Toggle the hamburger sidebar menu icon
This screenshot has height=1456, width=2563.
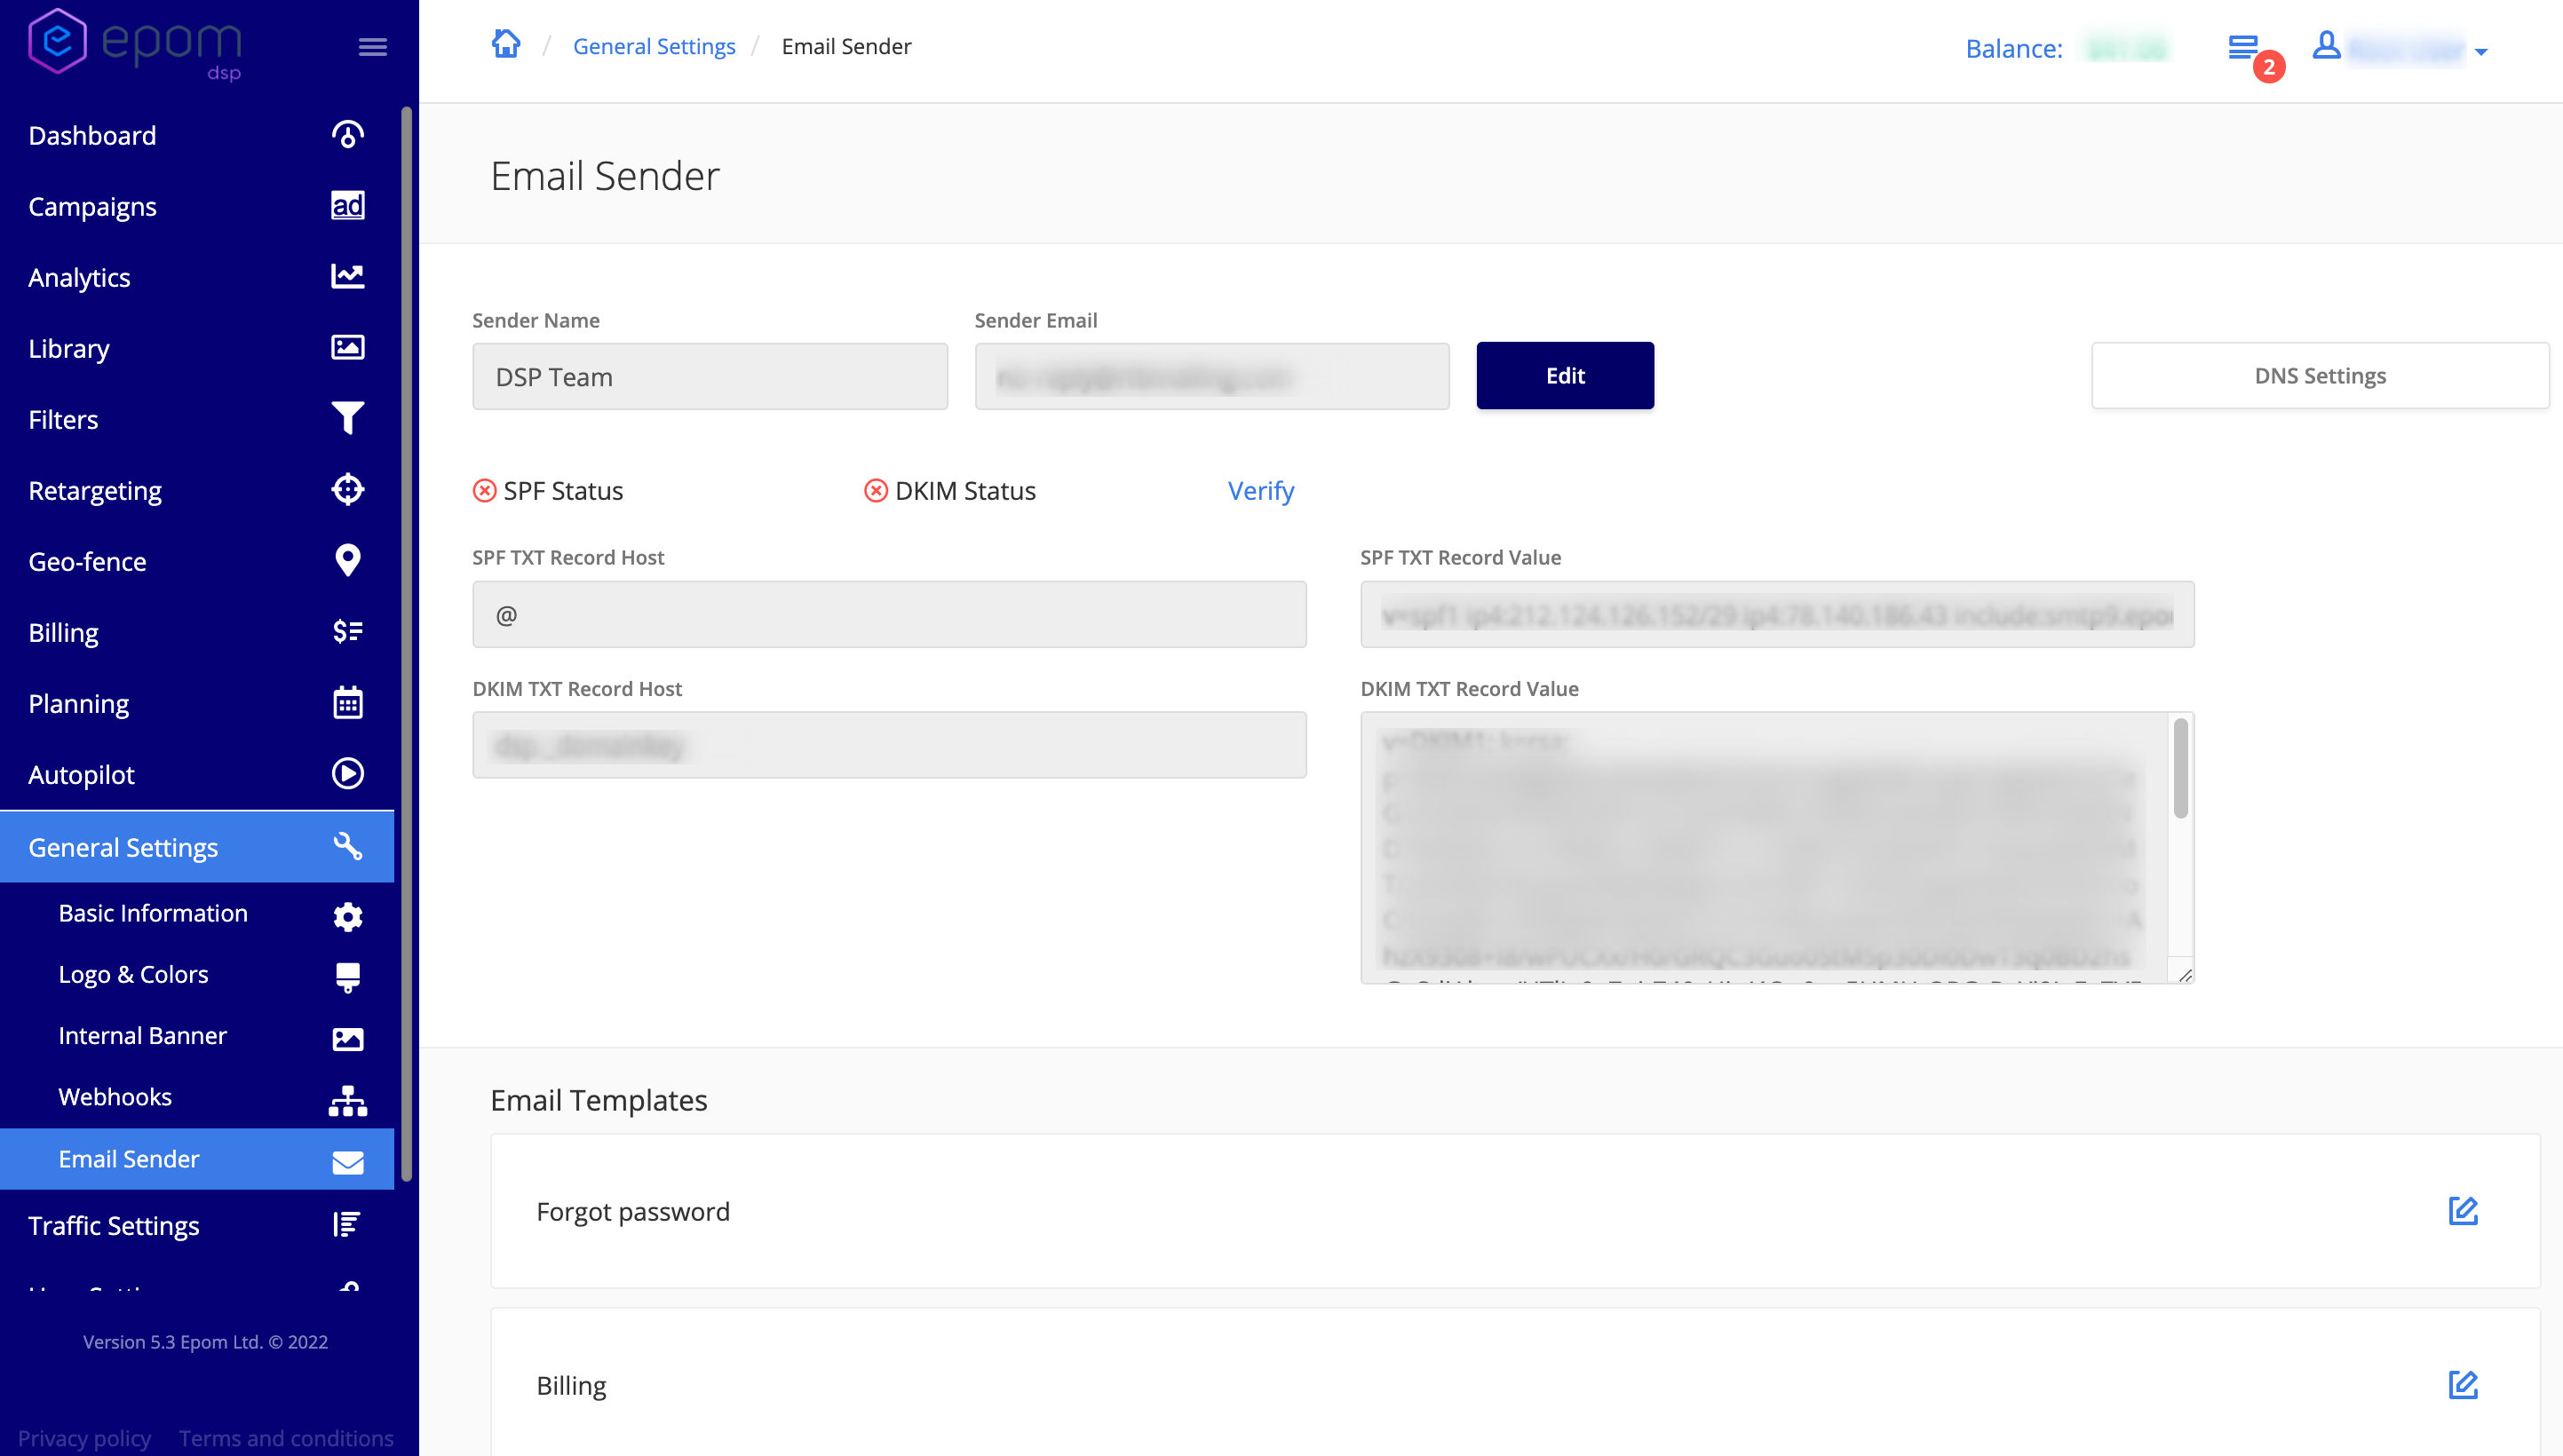coord(372,47)
